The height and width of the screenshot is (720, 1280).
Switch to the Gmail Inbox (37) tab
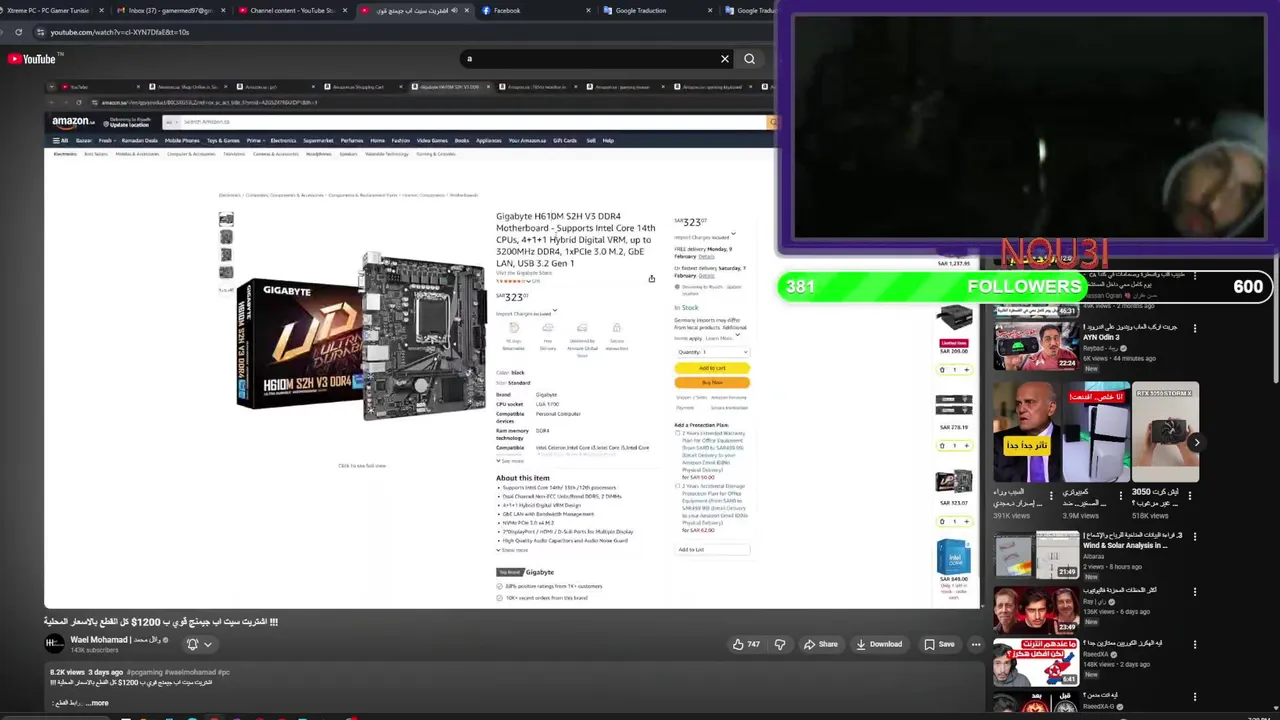point(170,10)
